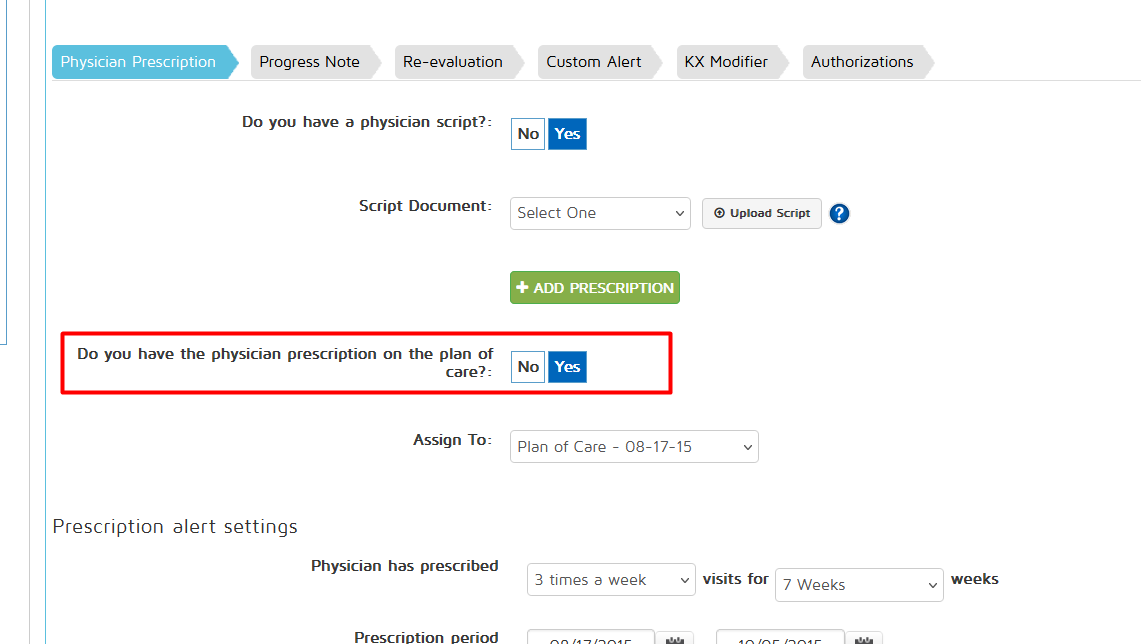This screenshot has width=1141, height=644.
Task: Select Yes for physician script question
Action: point(567,134)
